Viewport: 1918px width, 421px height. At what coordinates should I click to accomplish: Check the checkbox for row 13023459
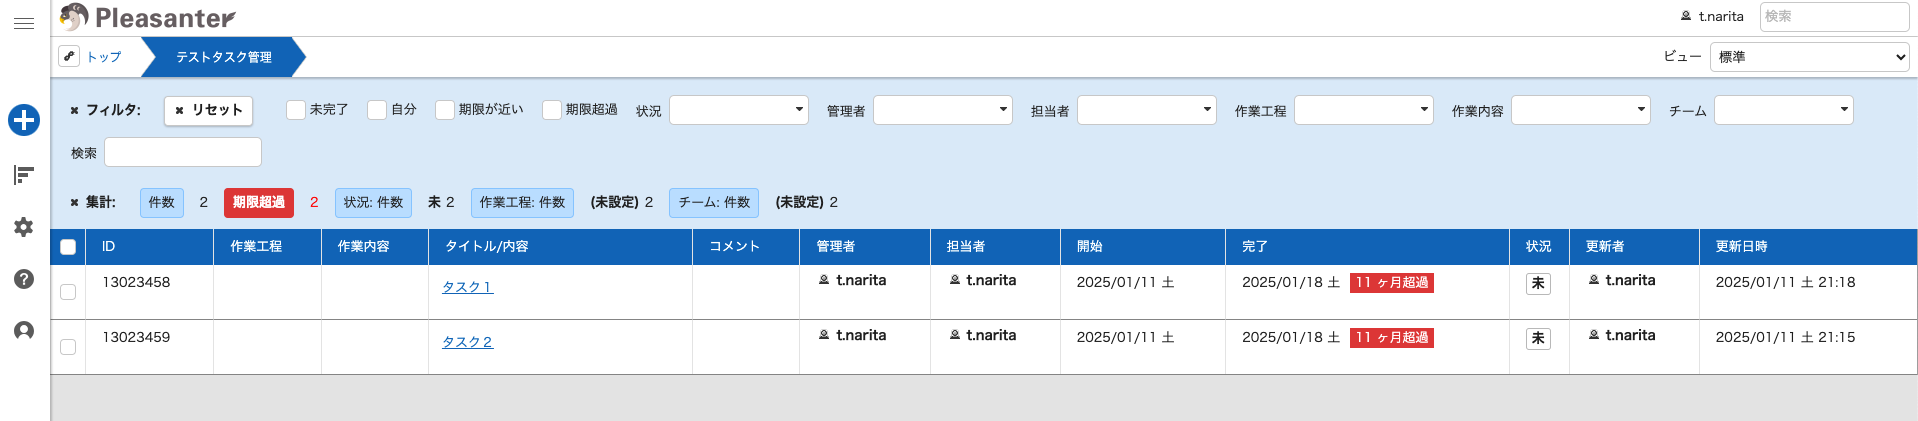pyautogui.click(x=68, y=347)
